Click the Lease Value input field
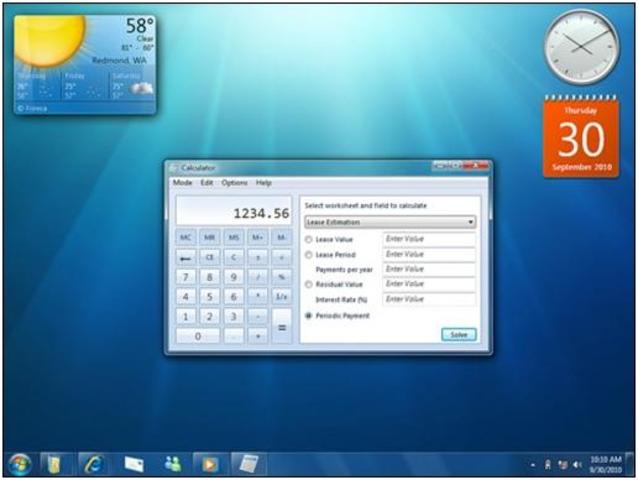This screenshot has width=638, height=480. 429,239
